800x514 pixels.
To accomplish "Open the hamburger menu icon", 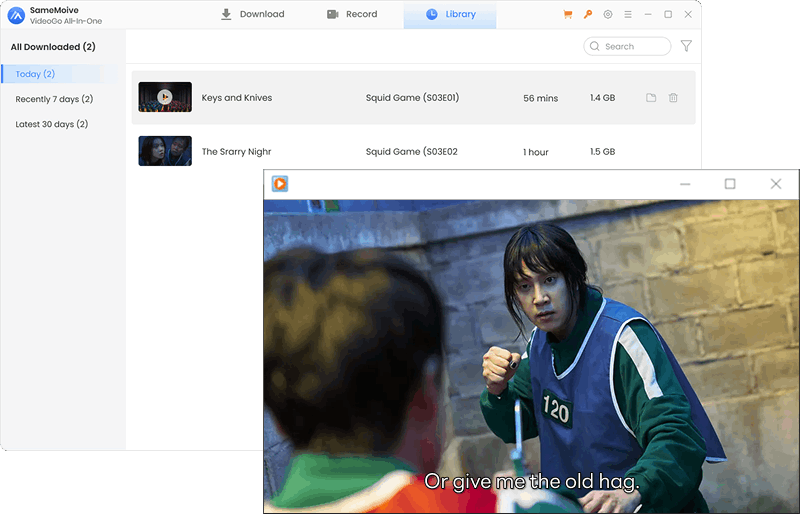I will [x=628, y=14].
